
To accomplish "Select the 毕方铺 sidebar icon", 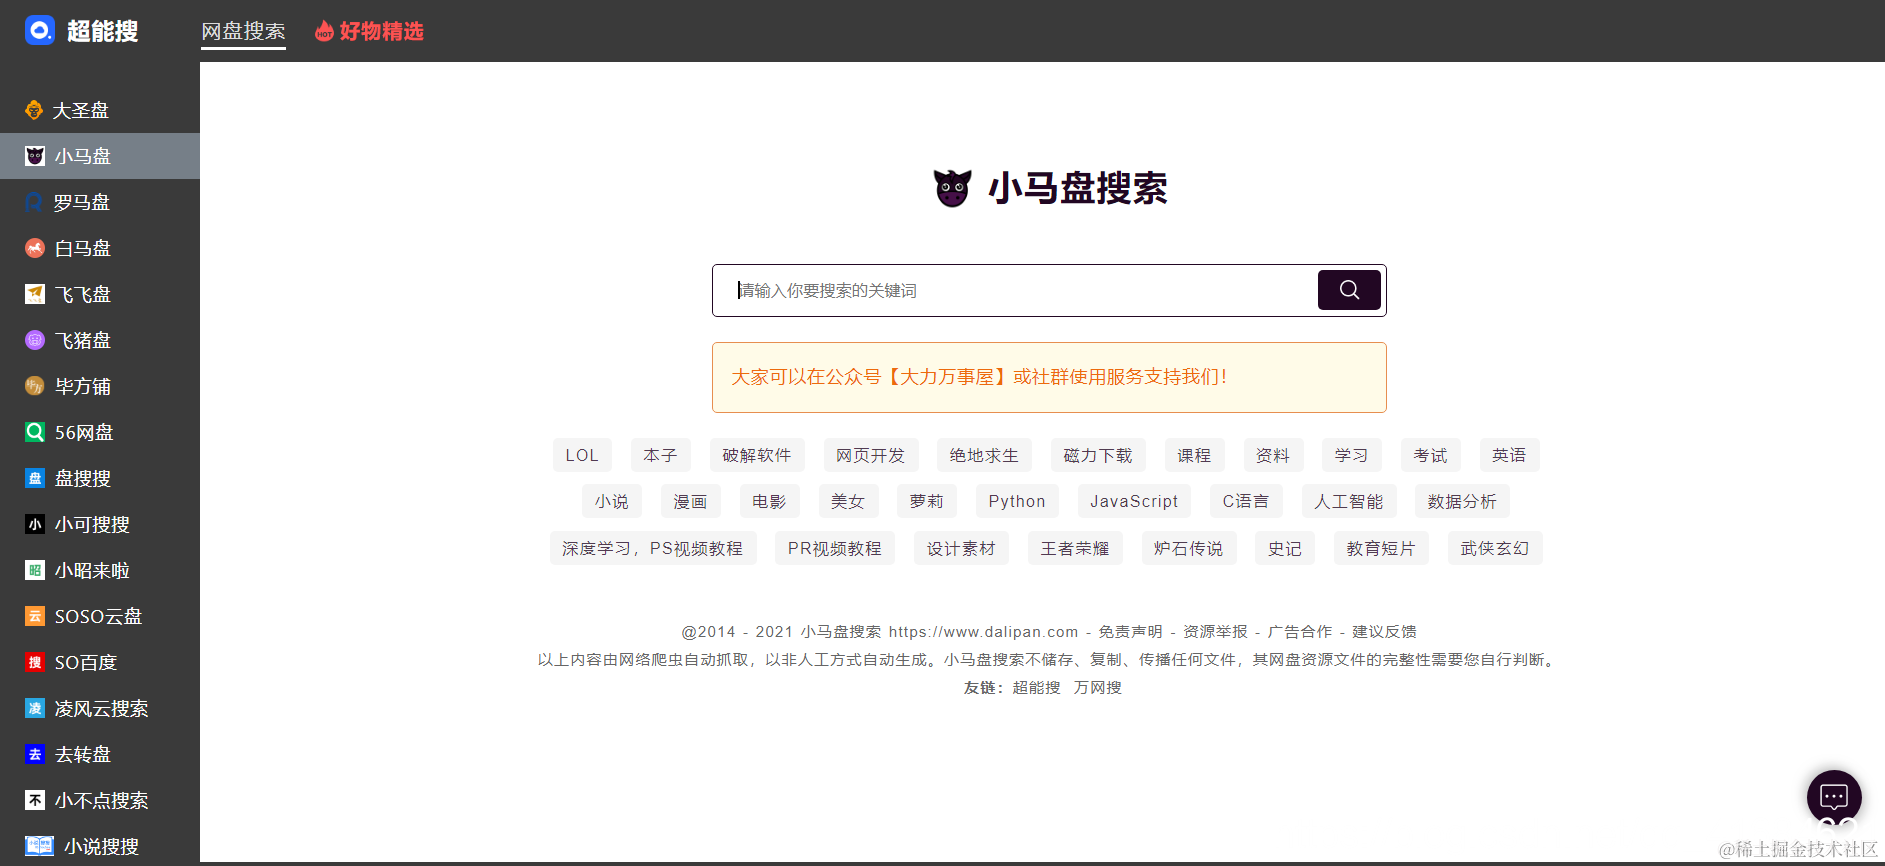I will [35, 386].
